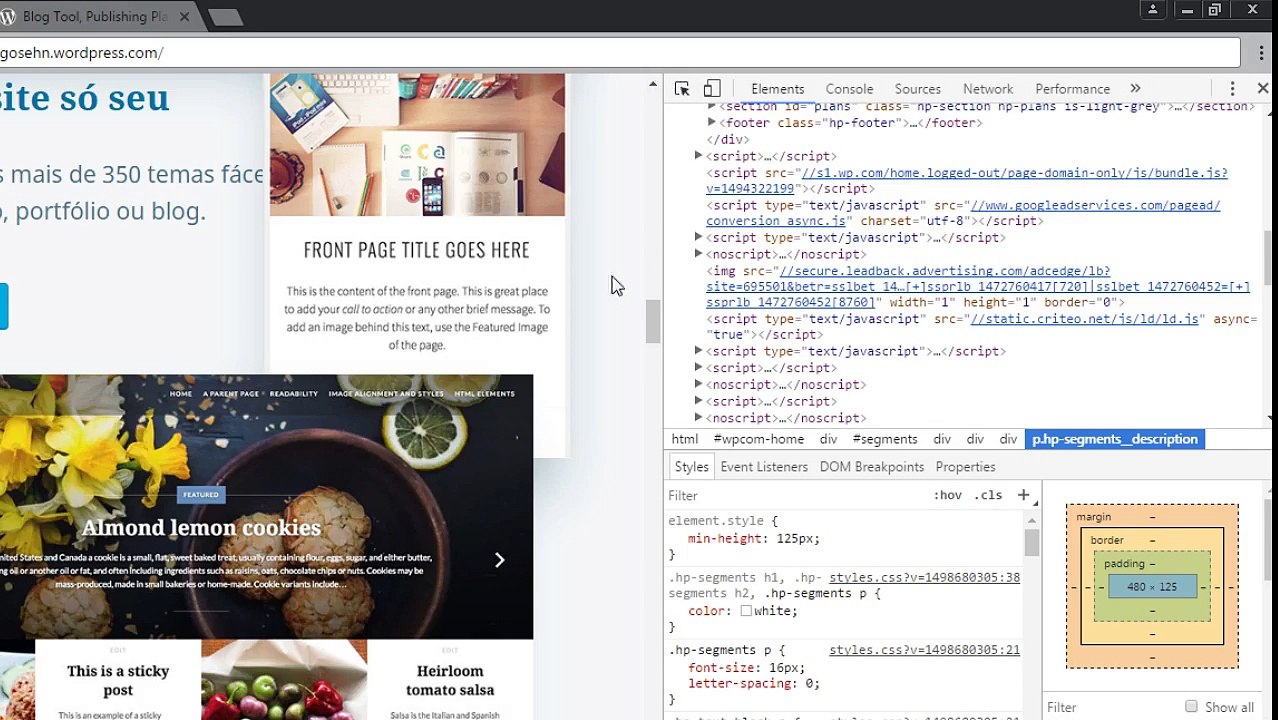The height and width of the screenshot is (720, 1278).
Task: Open the Network tab
Action: pyautogui.click(x=988, y=89)
